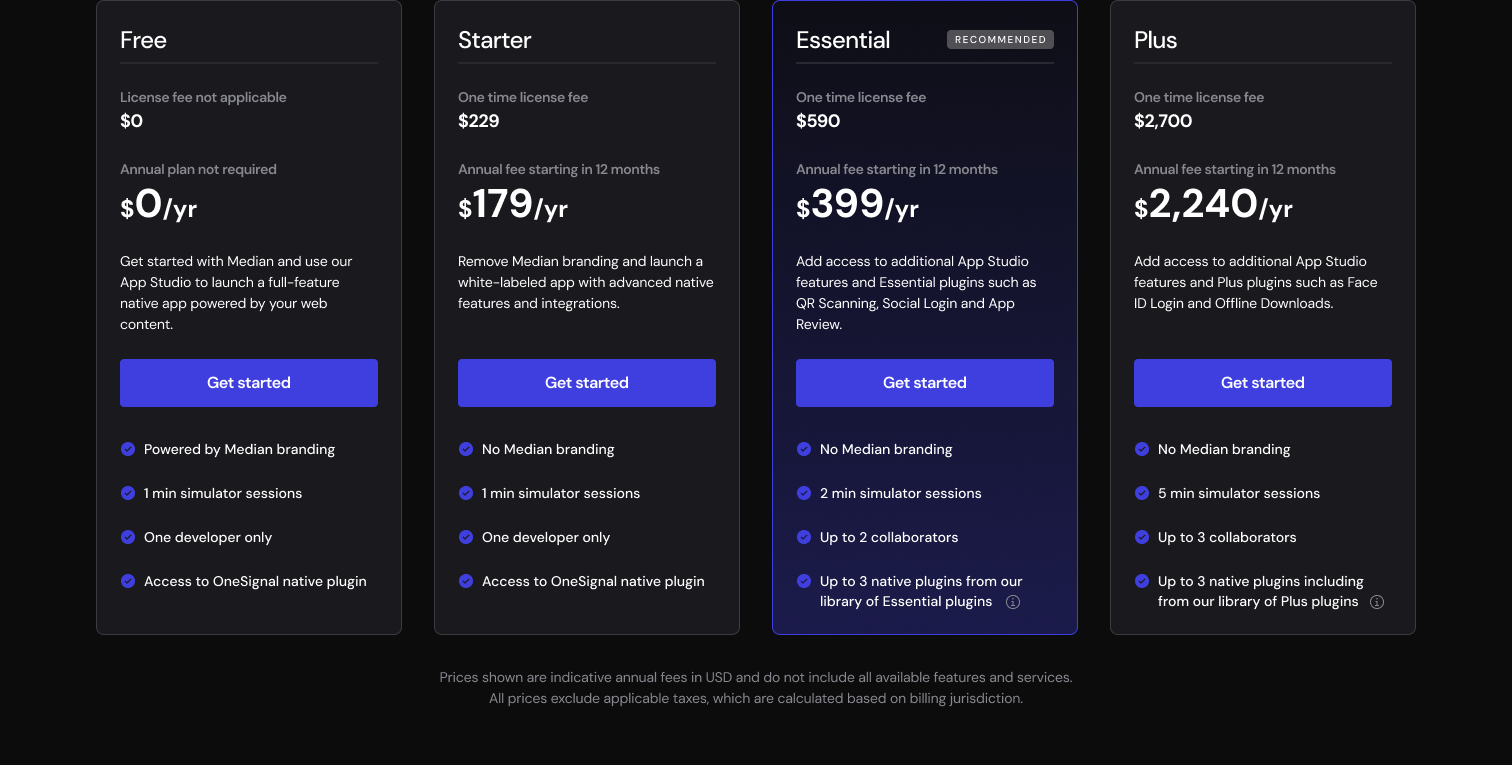Click checkmark beside Starter's Access to OneSignal plugin
This screenshot has height=765, width=1512.
466,581
